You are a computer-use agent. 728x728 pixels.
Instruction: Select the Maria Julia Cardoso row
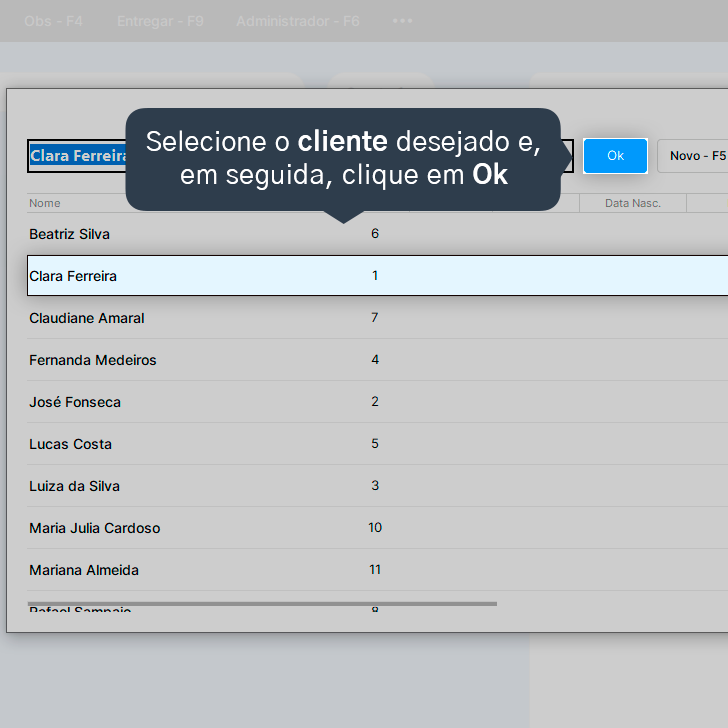[x=377, y=528]
